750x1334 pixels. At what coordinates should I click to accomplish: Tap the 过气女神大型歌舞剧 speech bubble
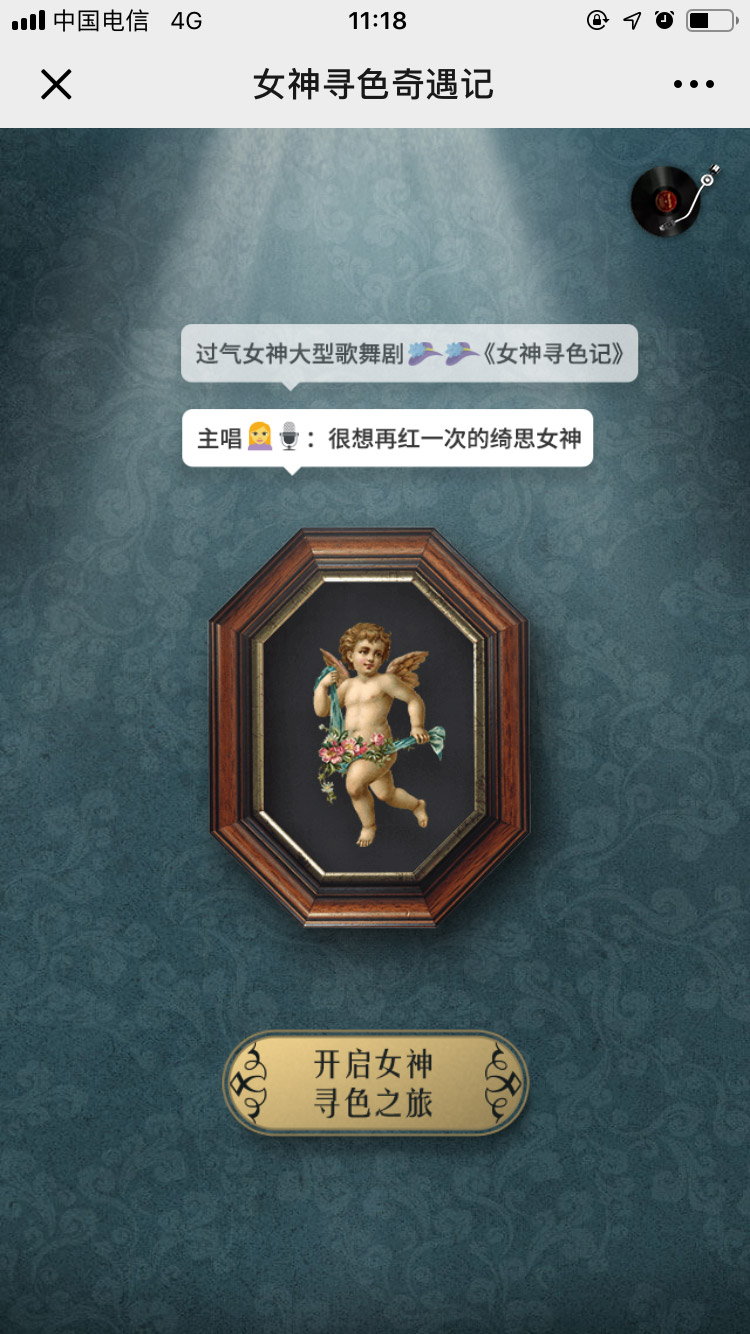(409, 353)
